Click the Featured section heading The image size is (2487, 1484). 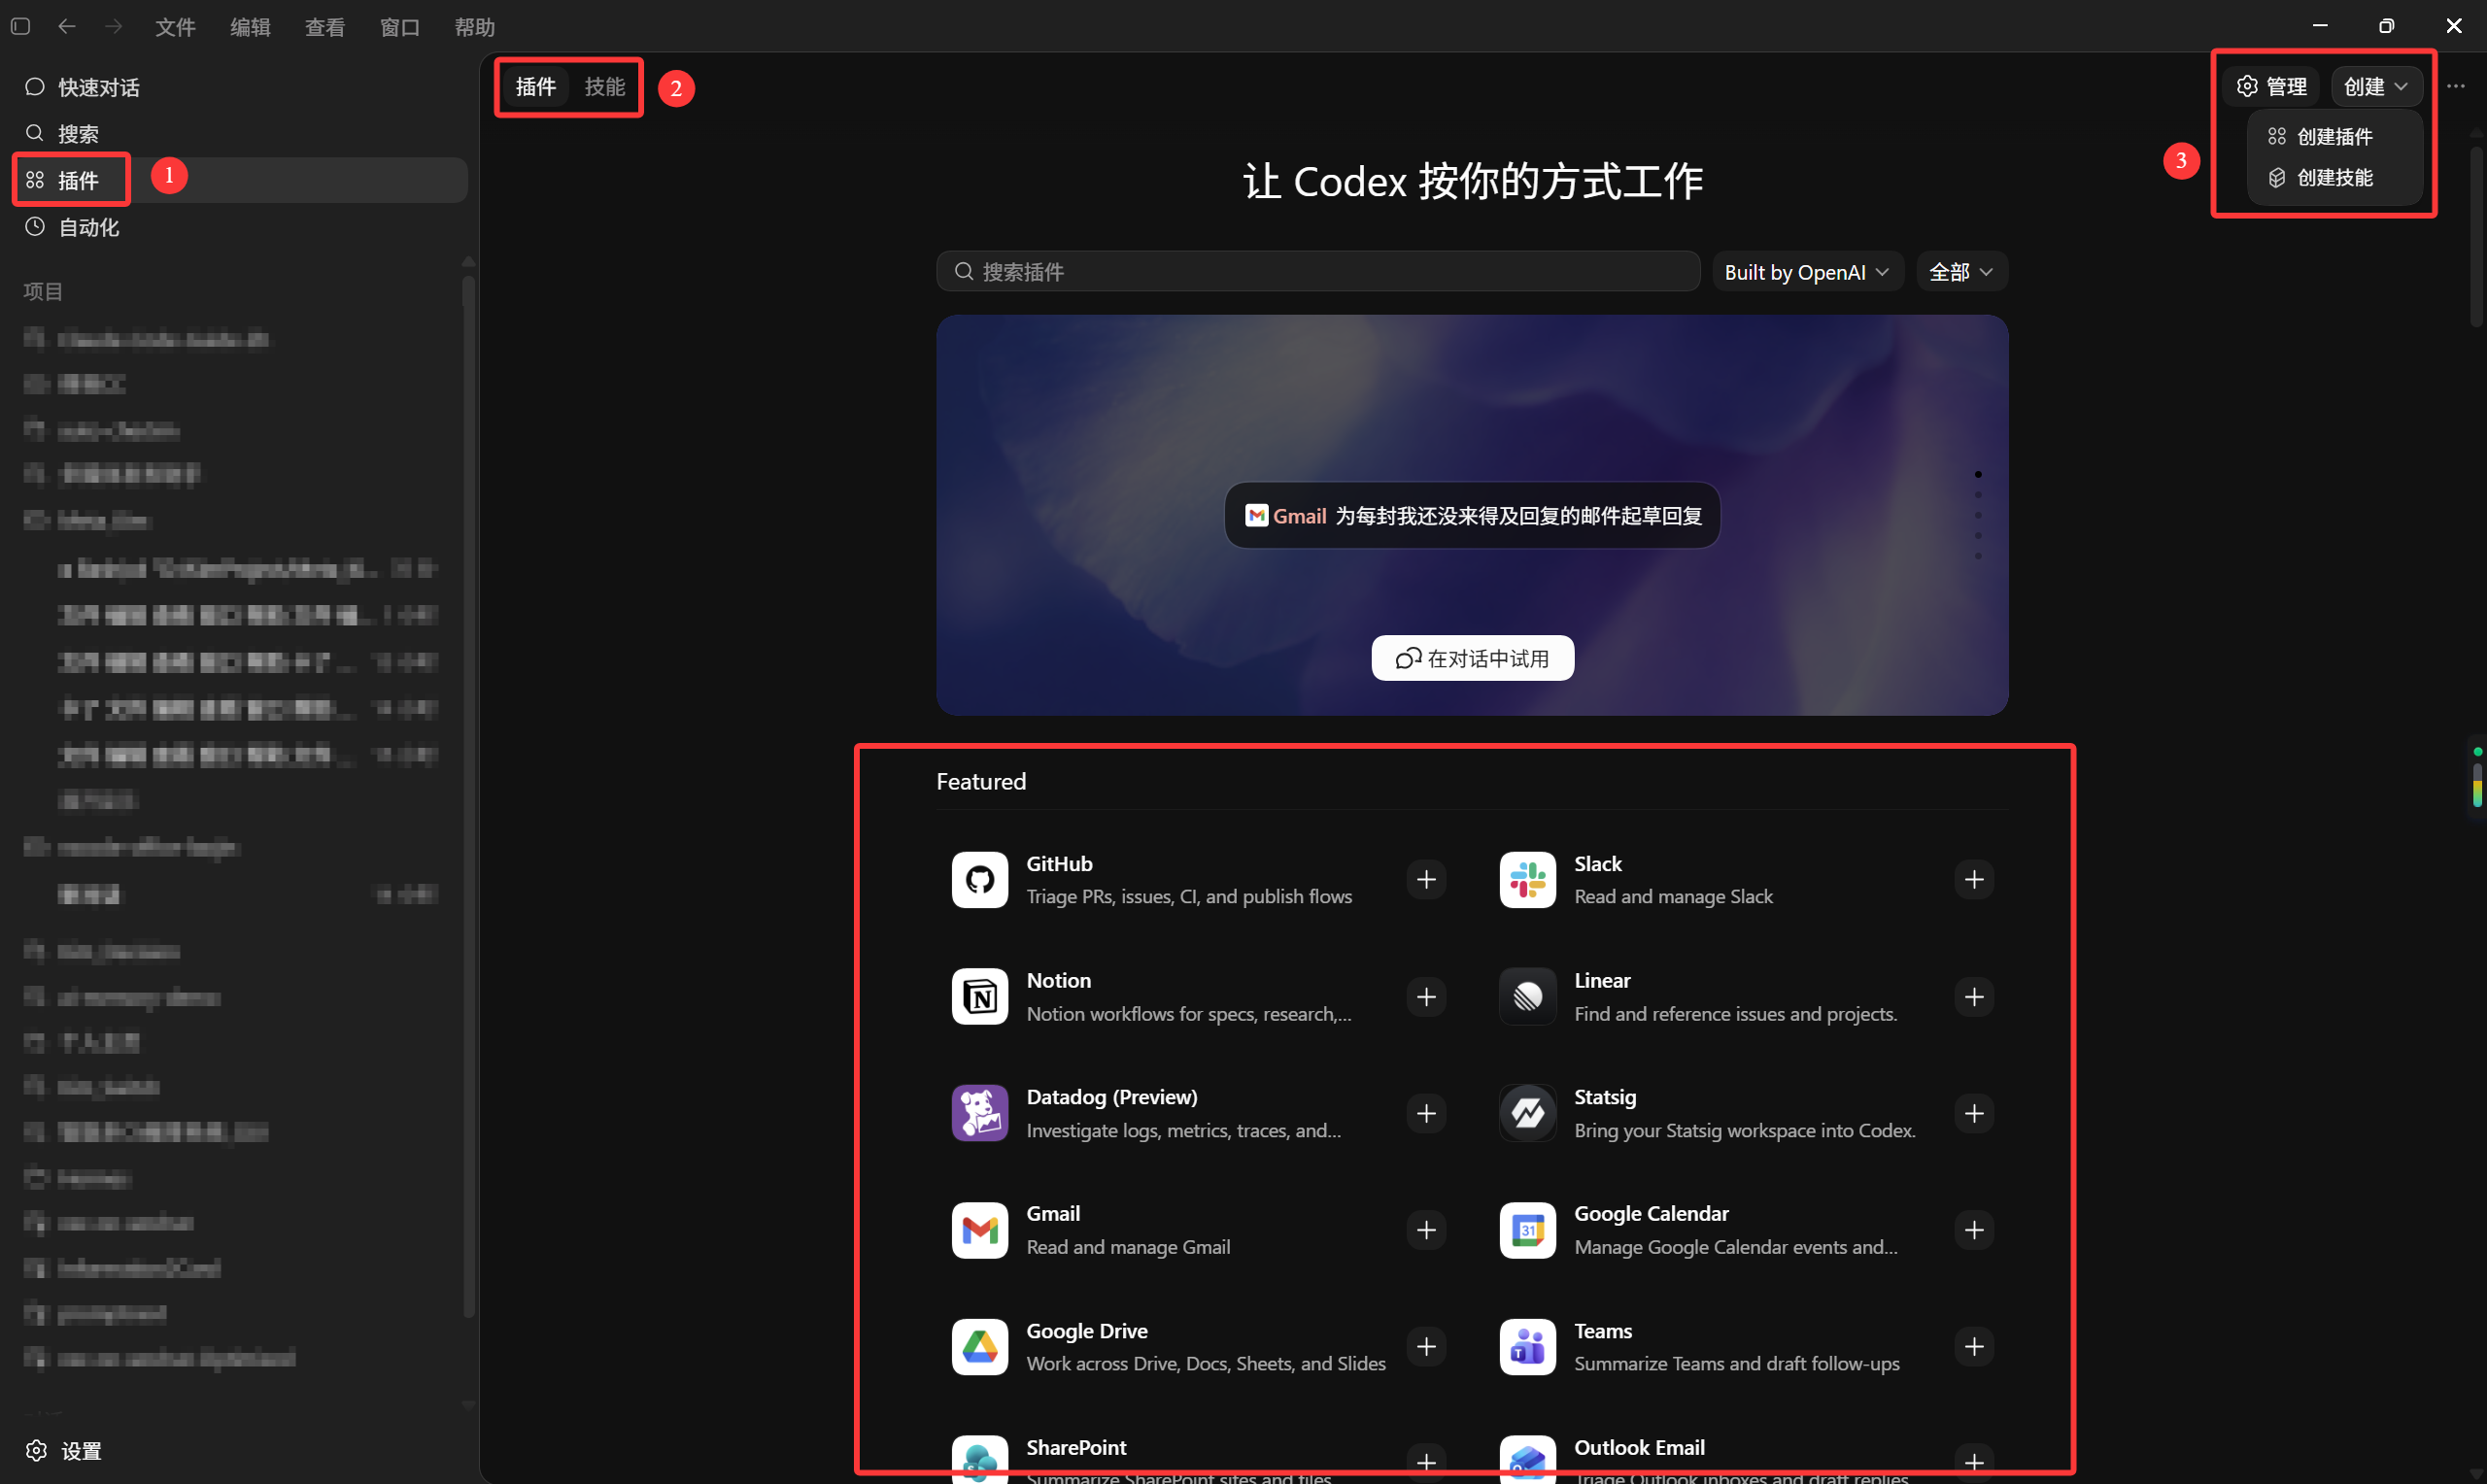(x=981, y=781)
